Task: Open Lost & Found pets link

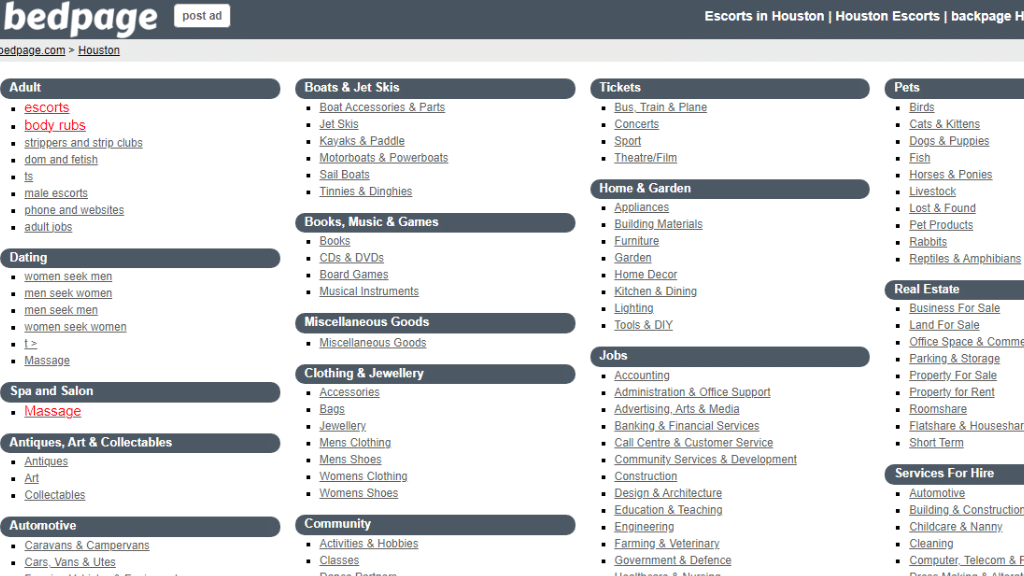Action: coord(942,208)
